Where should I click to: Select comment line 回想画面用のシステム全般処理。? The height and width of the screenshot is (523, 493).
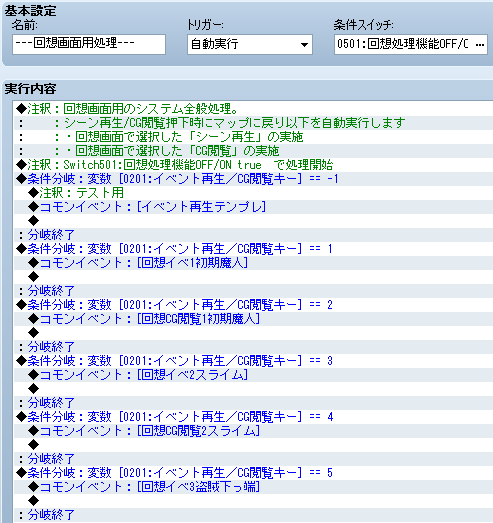pyautogui.click(x=254, y=109)
